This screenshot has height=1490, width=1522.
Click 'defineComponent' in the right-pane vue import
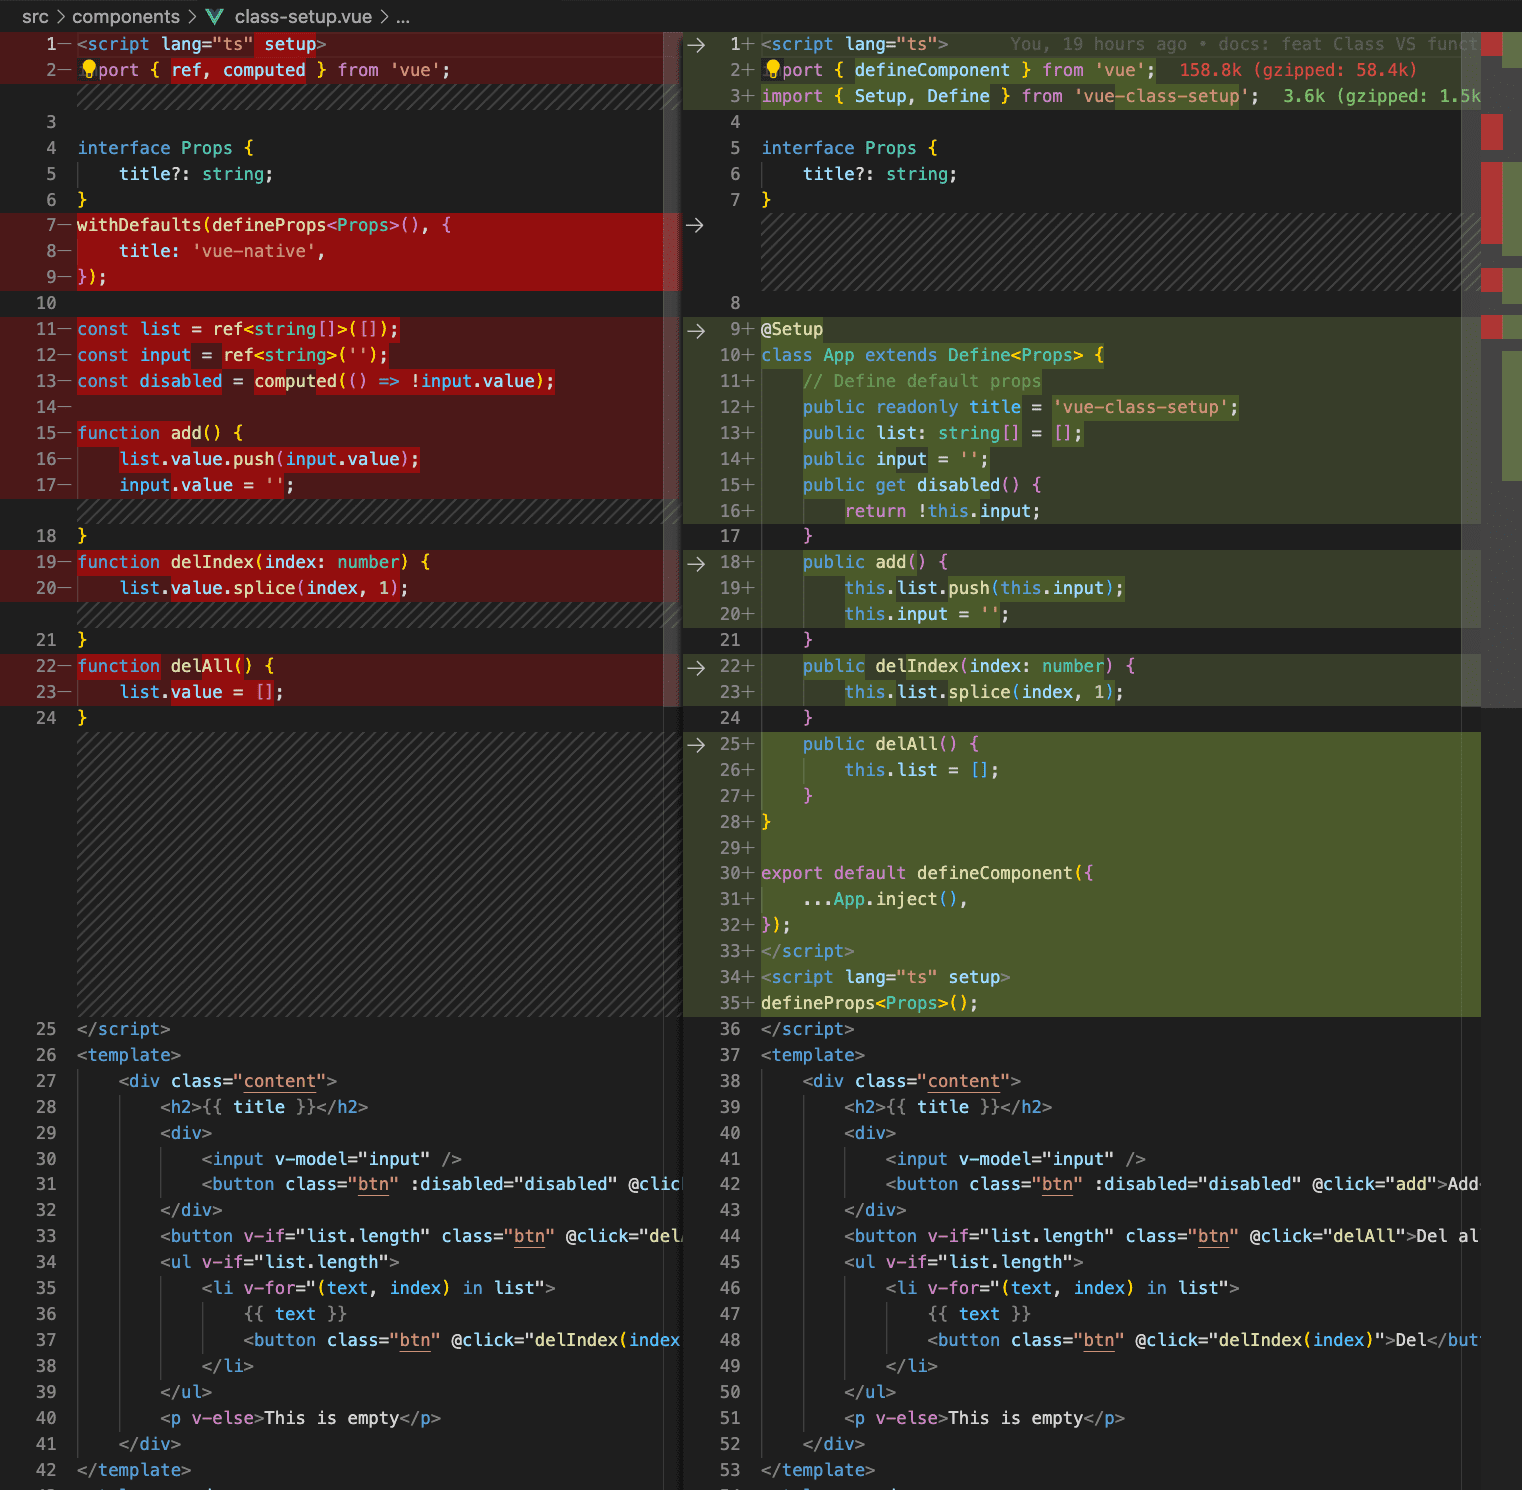coord(933,70)
